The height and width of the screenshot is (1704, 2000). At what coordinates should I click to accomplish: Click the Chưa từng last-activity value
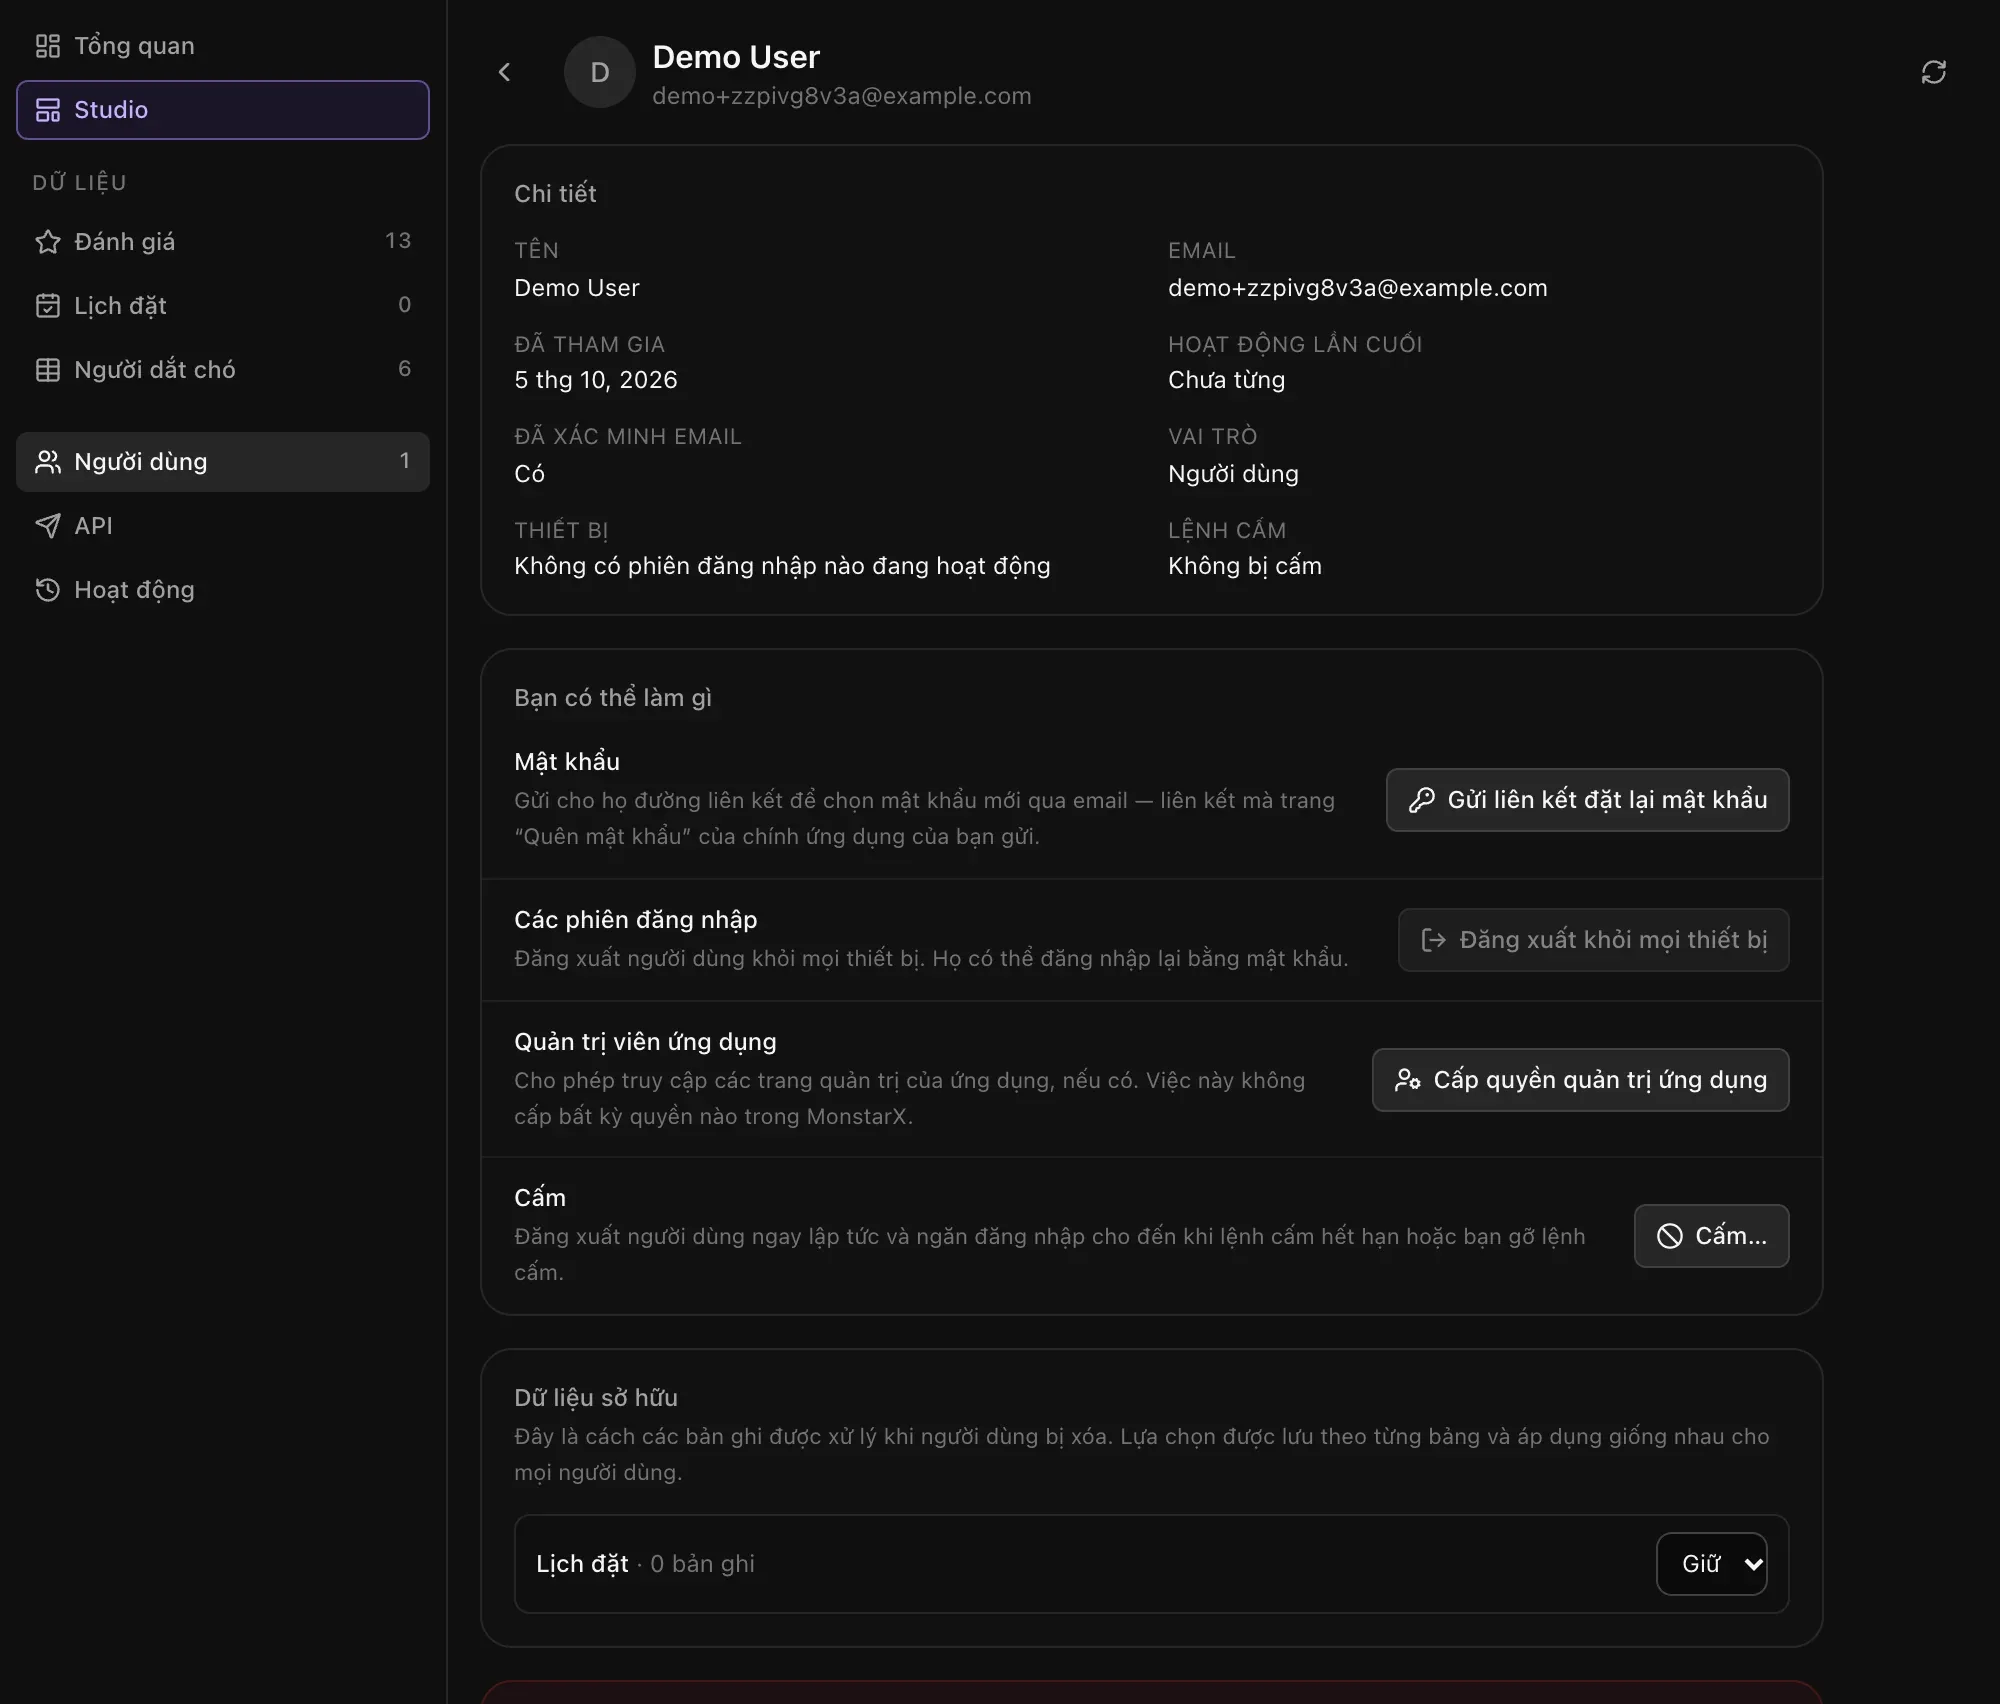1226,380
